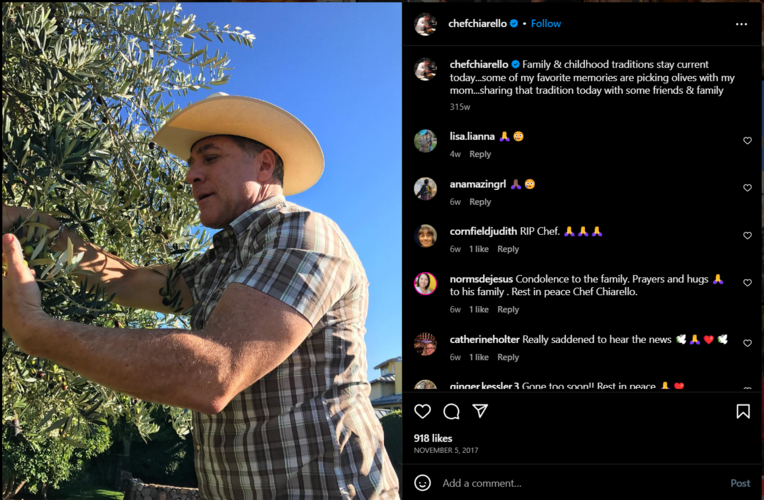Open the emoji picker in comment box
Image resolution: width=764 pixels, height=500 pixels.
tap(423, 483)
